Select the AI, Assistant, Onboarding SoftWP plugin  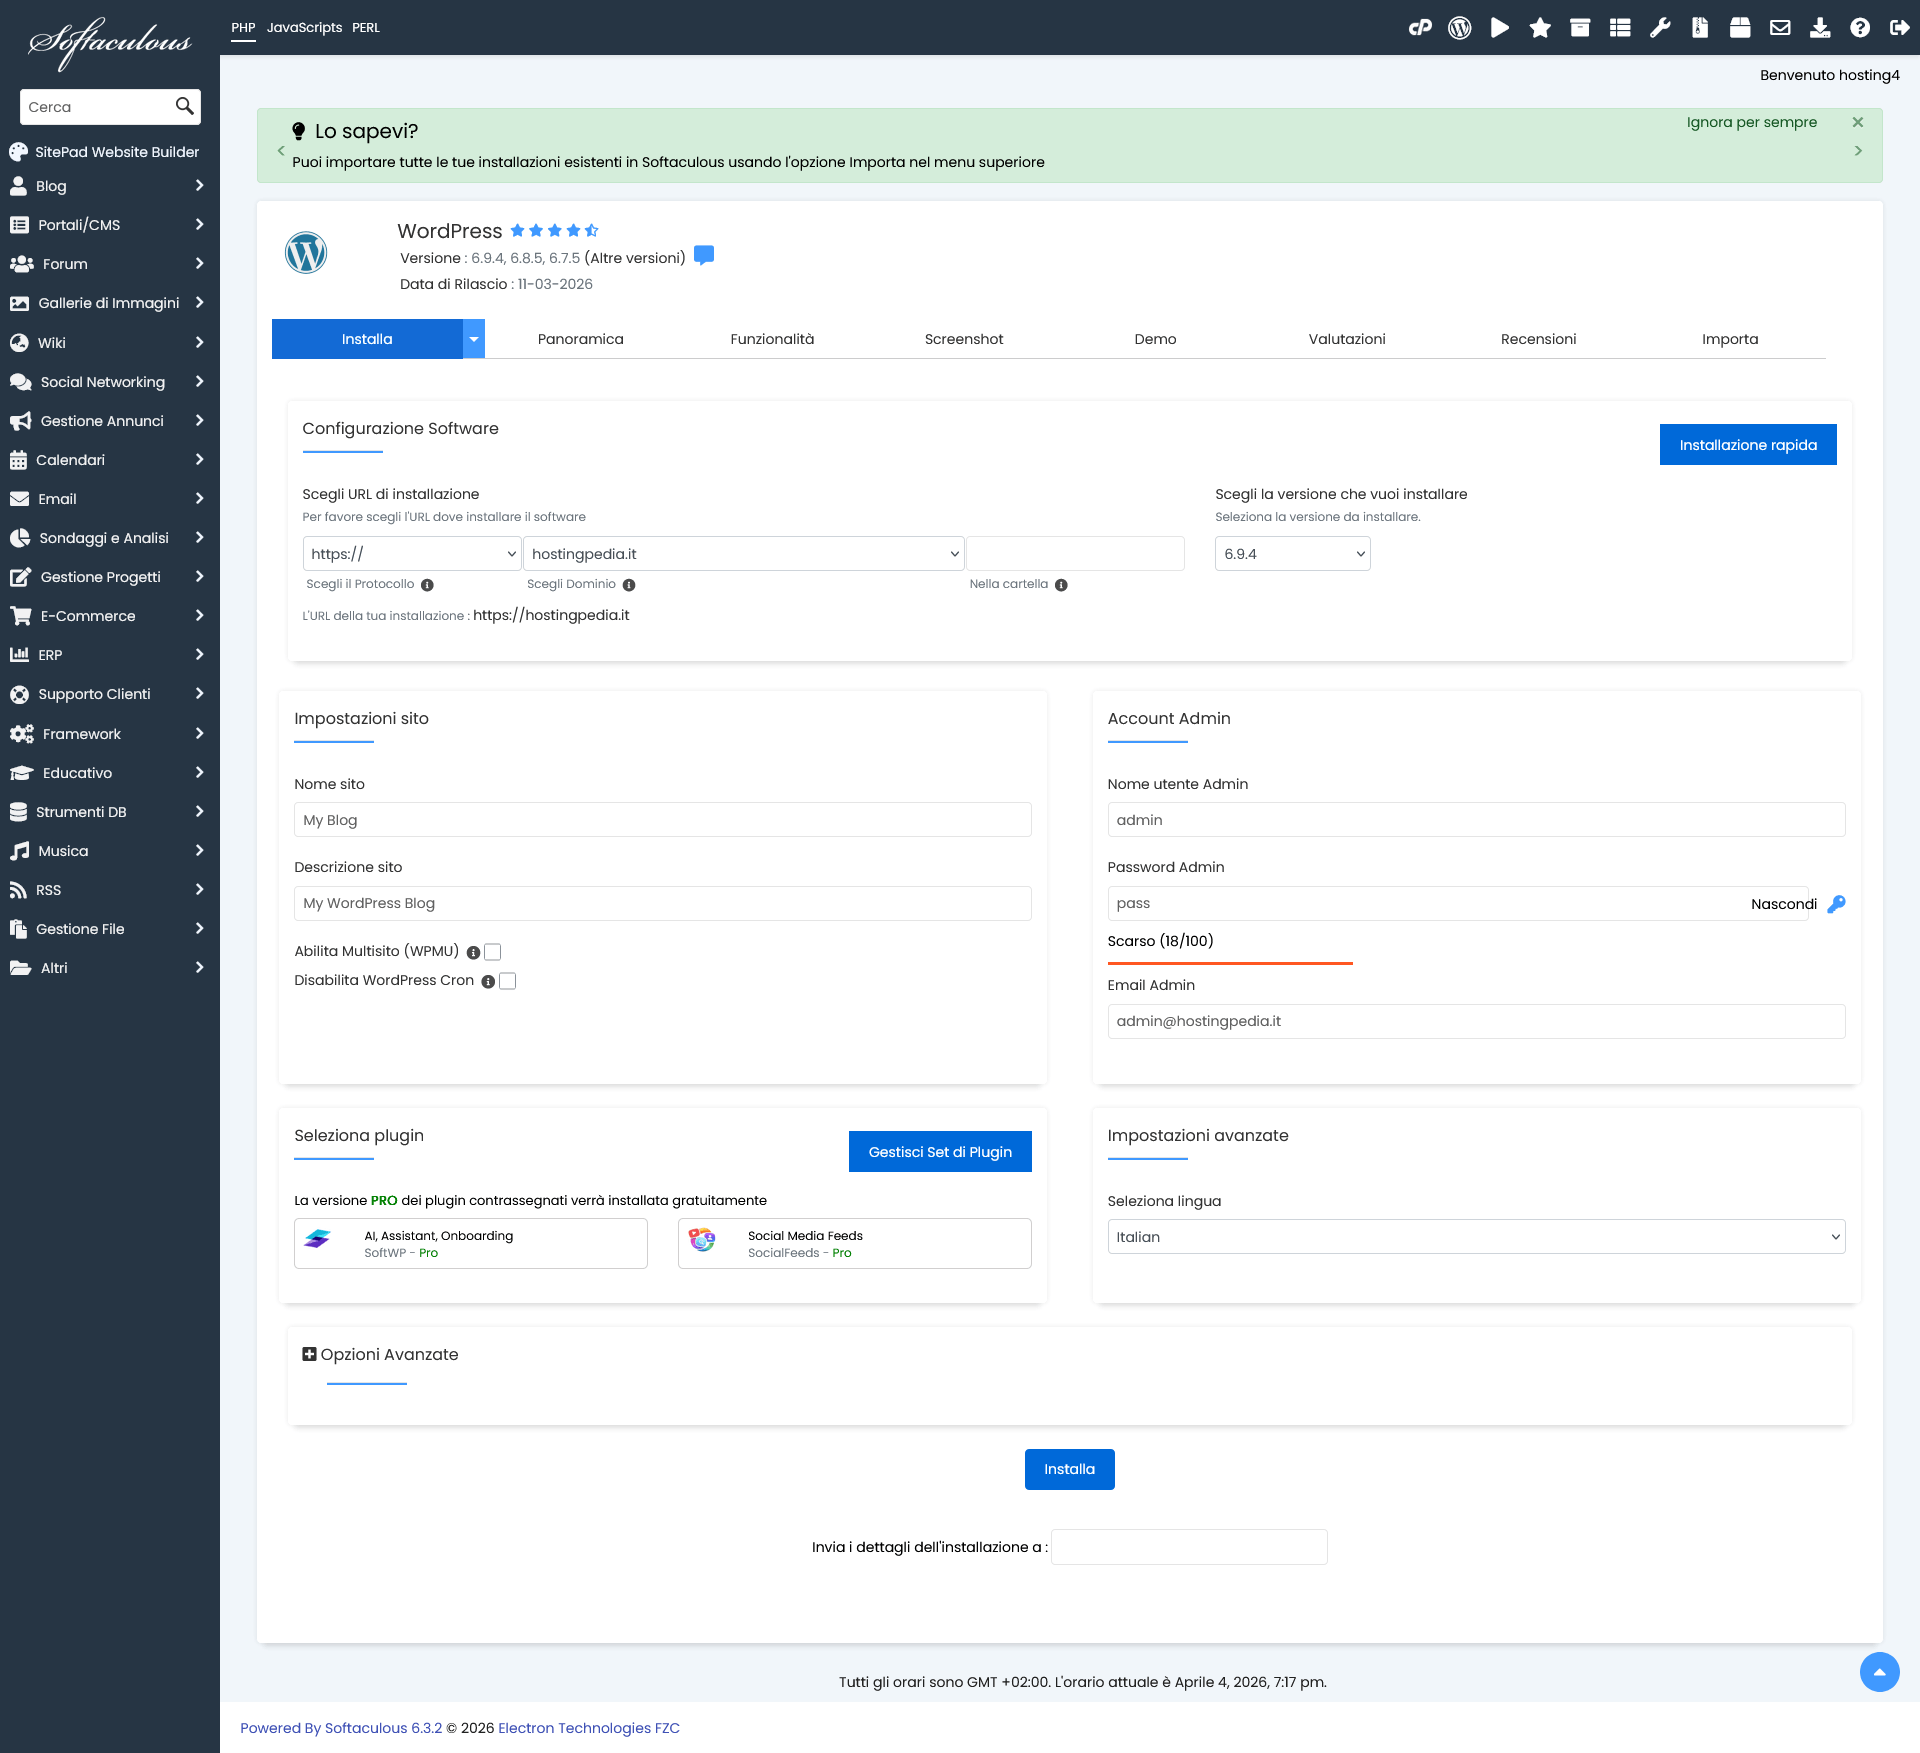(x=471, y=1243)
